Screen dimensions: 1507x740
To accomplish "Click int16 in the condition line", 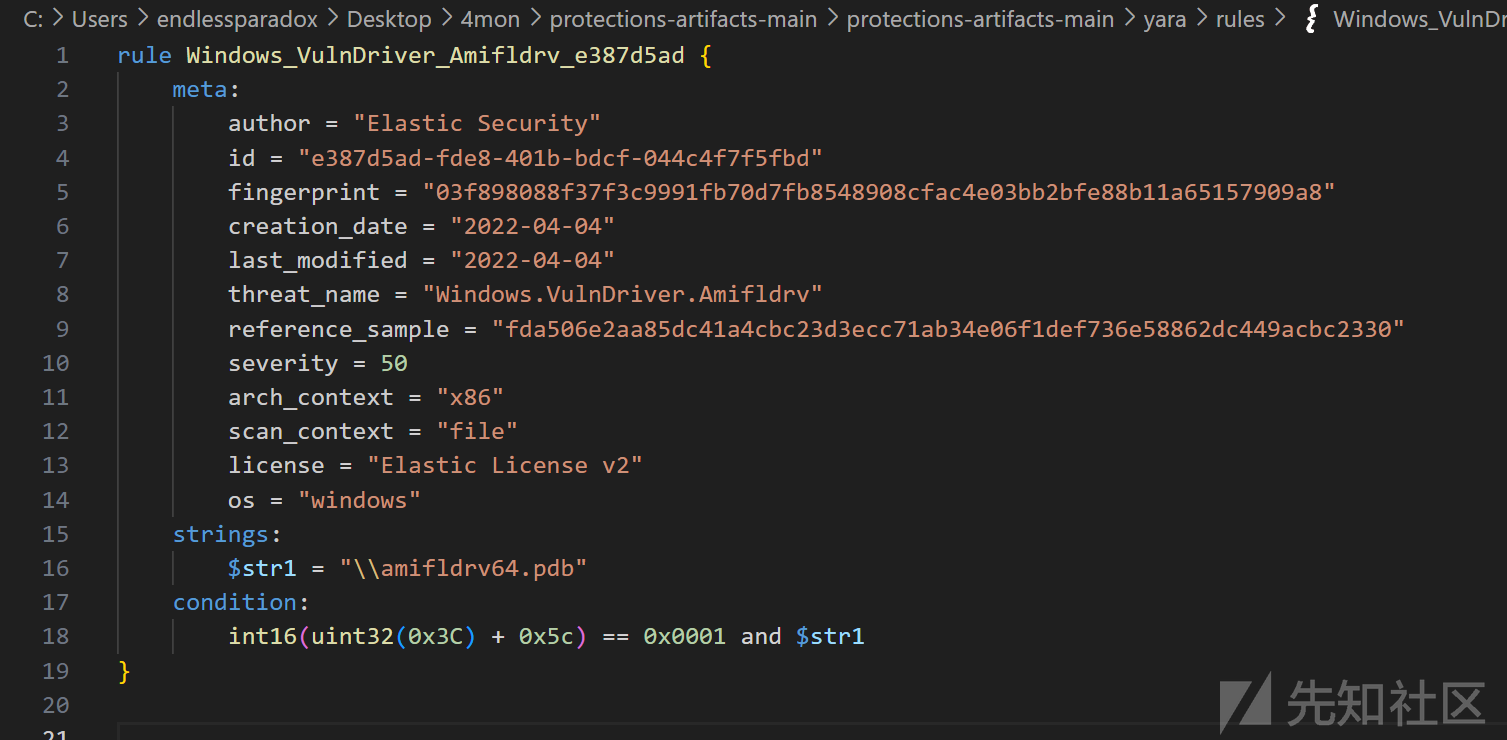I will (262, 636).
